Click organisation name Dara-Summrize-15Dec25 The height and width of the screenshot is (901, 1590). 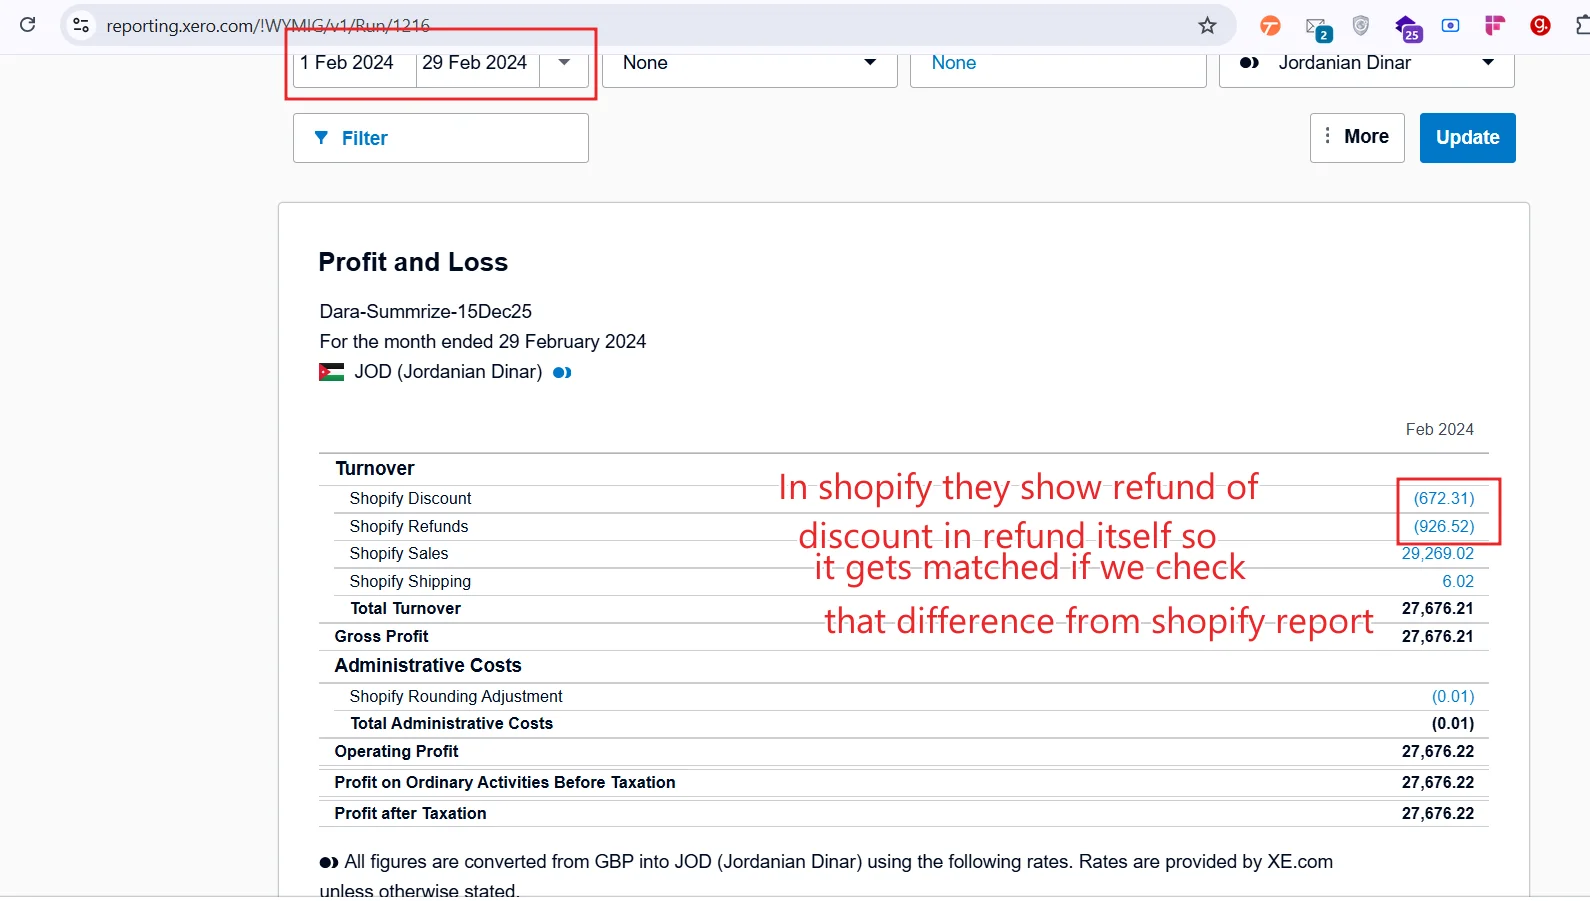[x=426, y=311]
